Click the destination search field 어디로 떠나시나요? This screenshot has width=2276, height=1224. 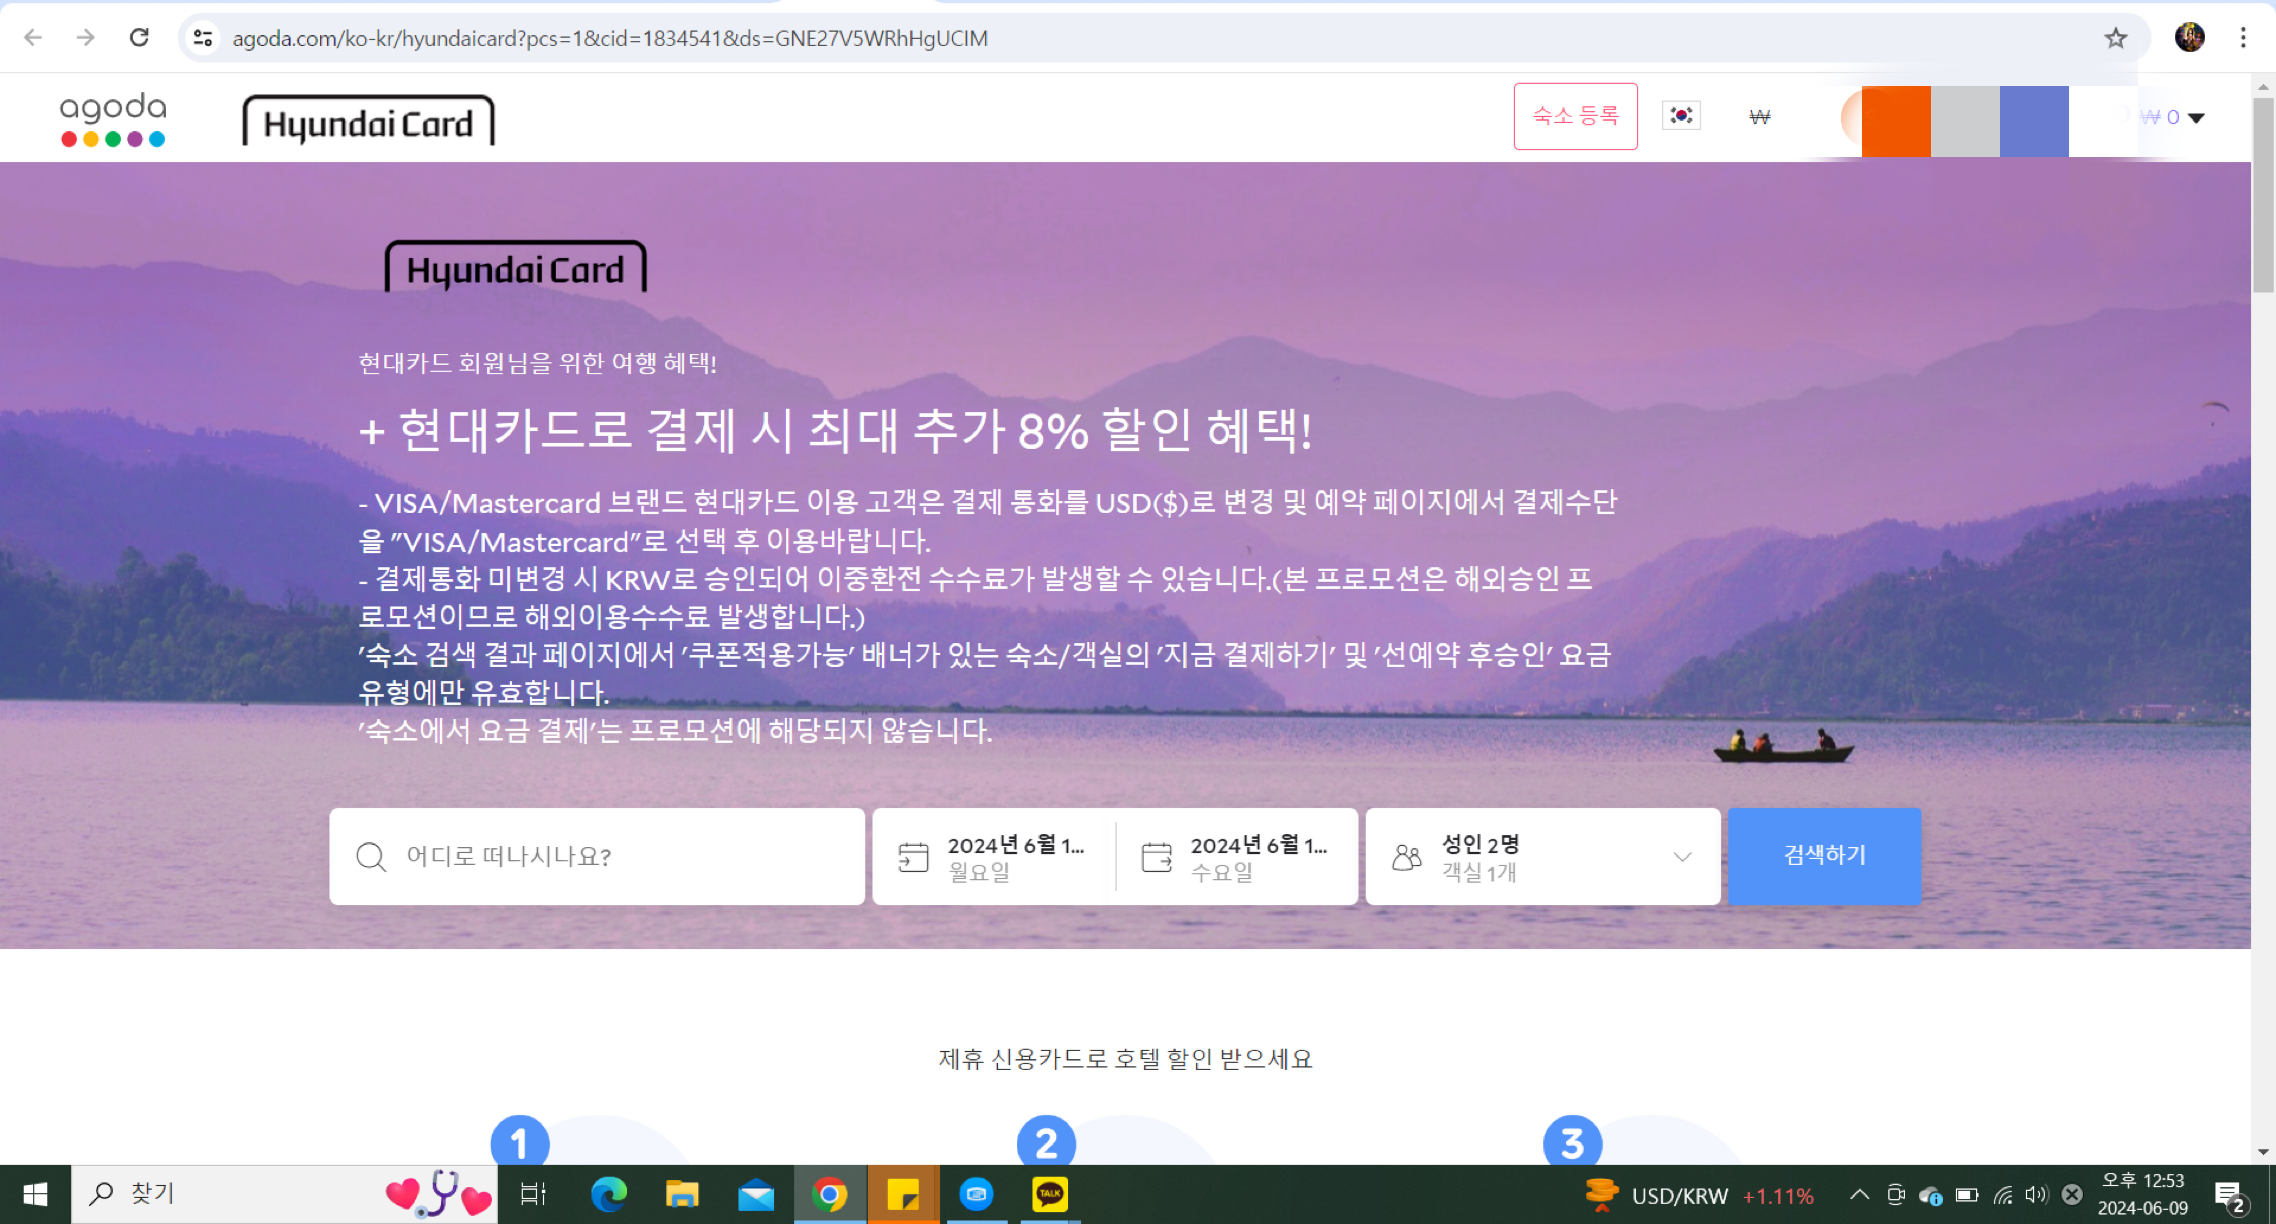click(597, 856)
